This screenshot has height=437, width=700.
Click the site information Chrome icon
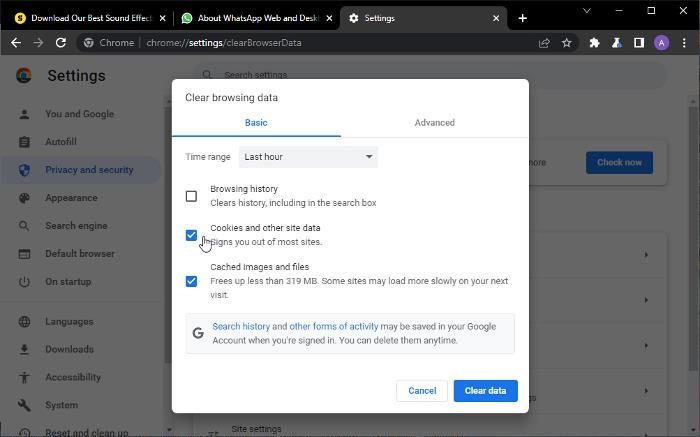point(89,43)
